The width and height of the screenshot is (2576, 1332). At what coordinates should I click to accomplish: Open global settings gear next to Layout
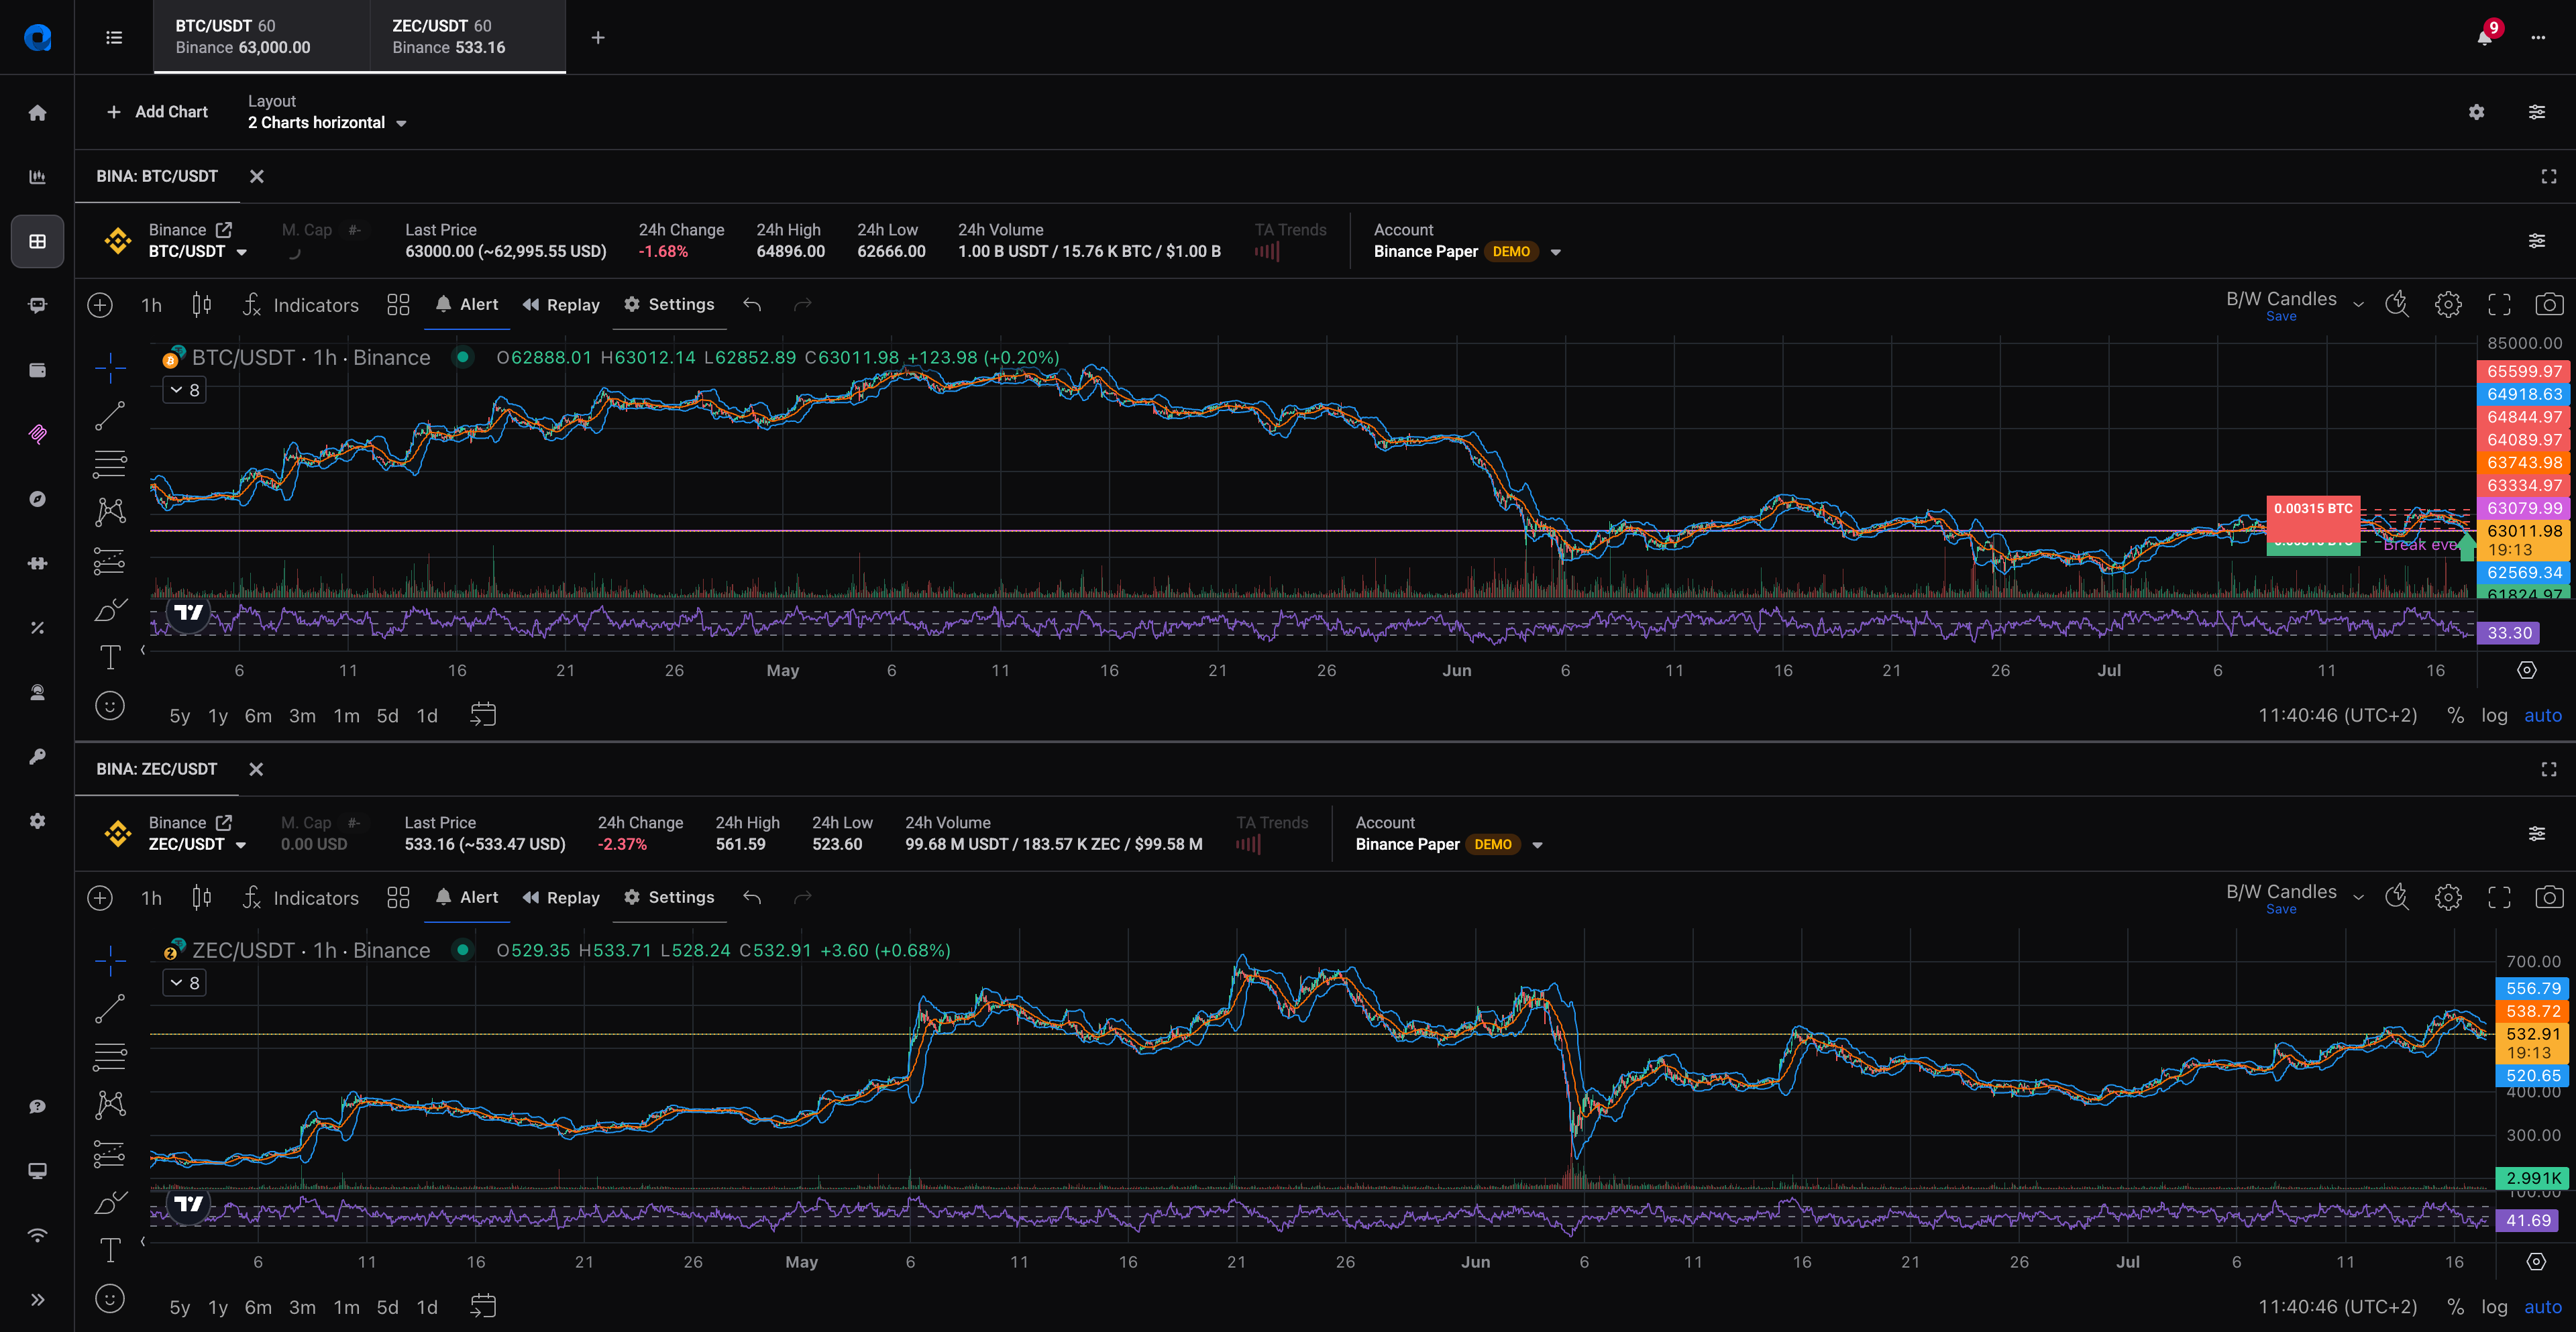tap(2476, 112)
